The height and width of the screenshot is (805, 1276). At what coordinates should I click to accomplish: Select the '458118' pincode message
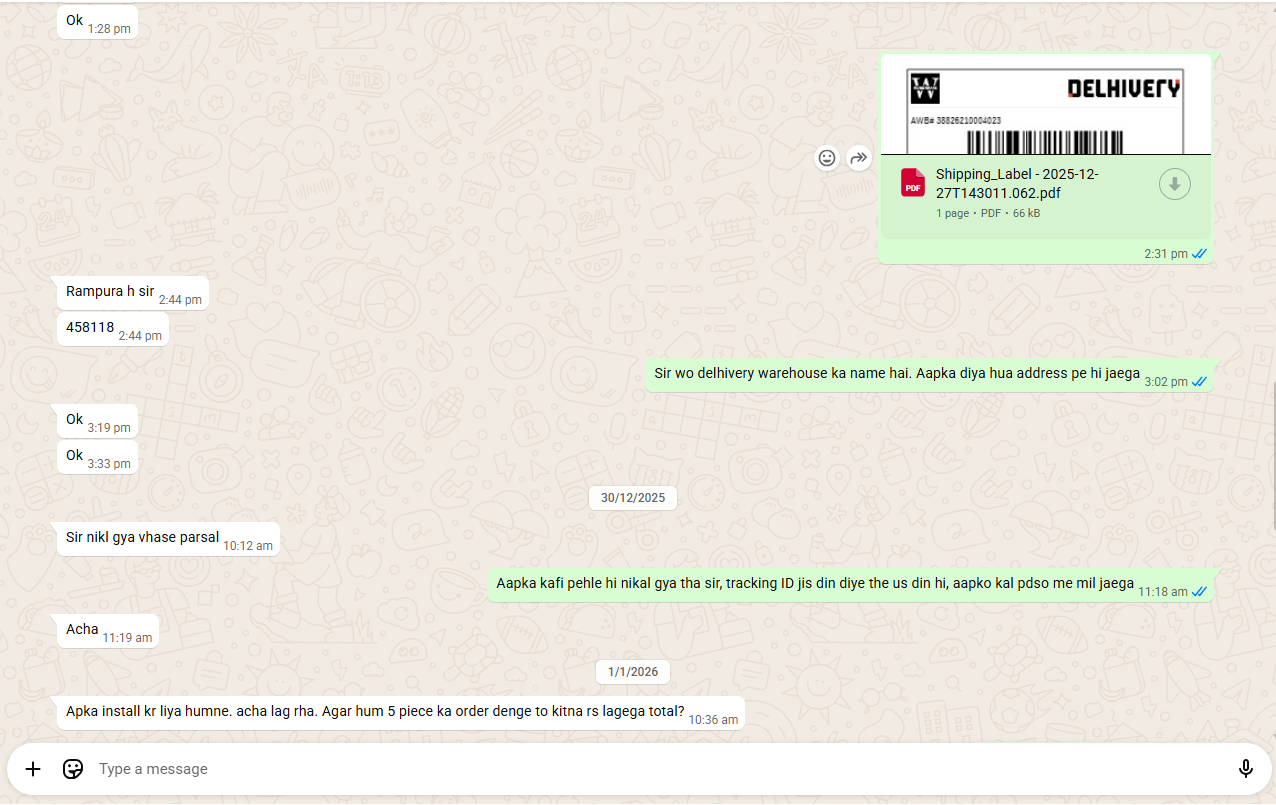coord(90,328)
